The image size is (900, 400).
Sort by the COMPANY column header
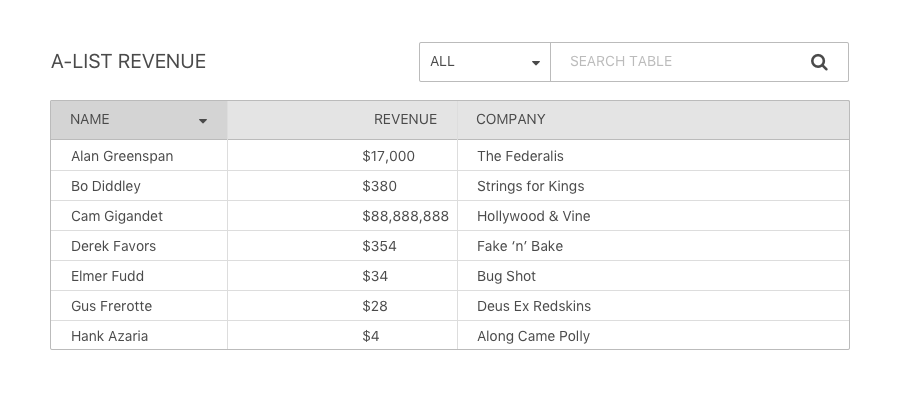[510, 119]
